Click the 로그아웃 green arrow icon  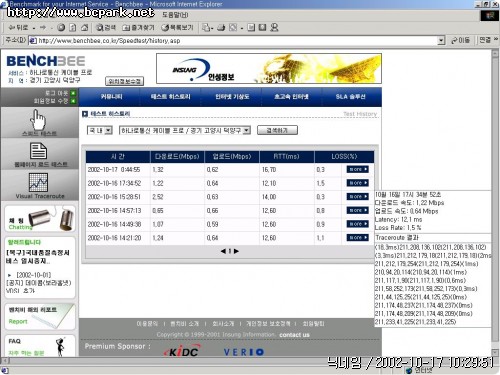tap(73, 93)
